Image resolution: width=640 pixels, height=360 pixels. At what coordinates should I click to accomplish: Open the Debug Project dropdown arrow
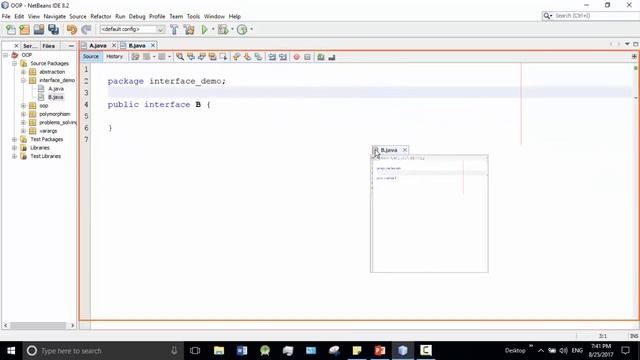coord(232,29)
